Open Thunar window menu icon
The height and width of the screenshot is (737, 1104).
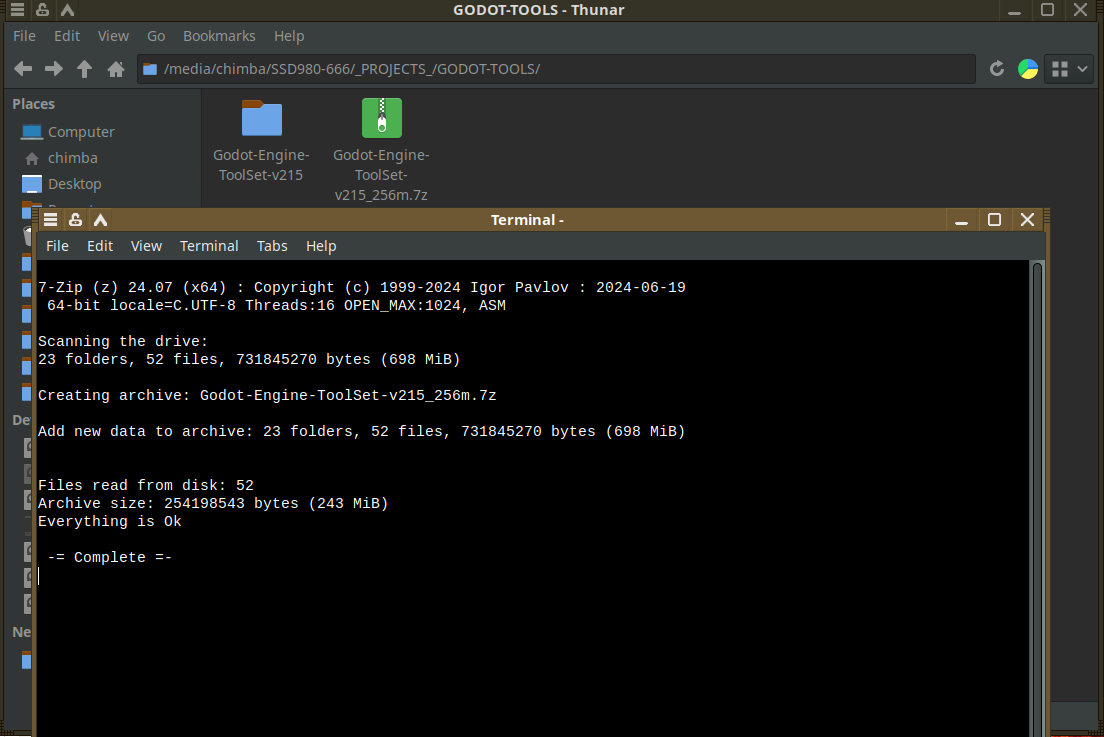[17, 10]
